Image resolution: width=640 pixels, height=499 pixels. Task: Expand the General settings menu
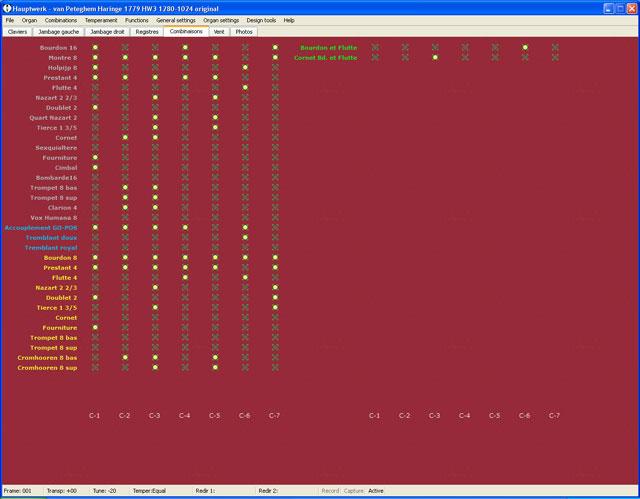tap(176, 20)
